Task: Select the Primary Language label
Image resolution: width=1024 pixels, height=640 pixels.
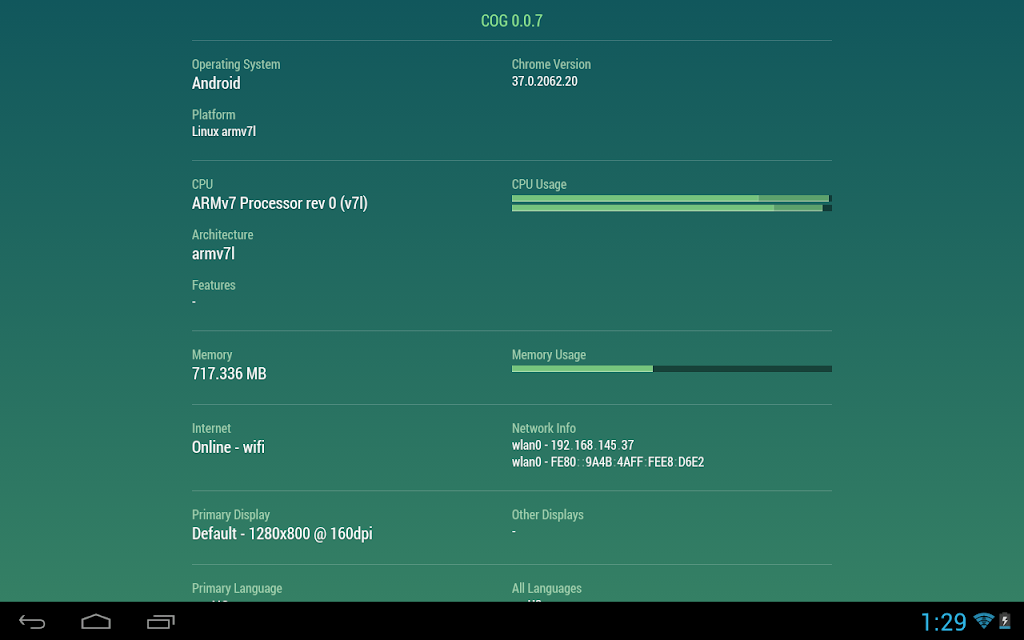Action: [x=237, y=588]
